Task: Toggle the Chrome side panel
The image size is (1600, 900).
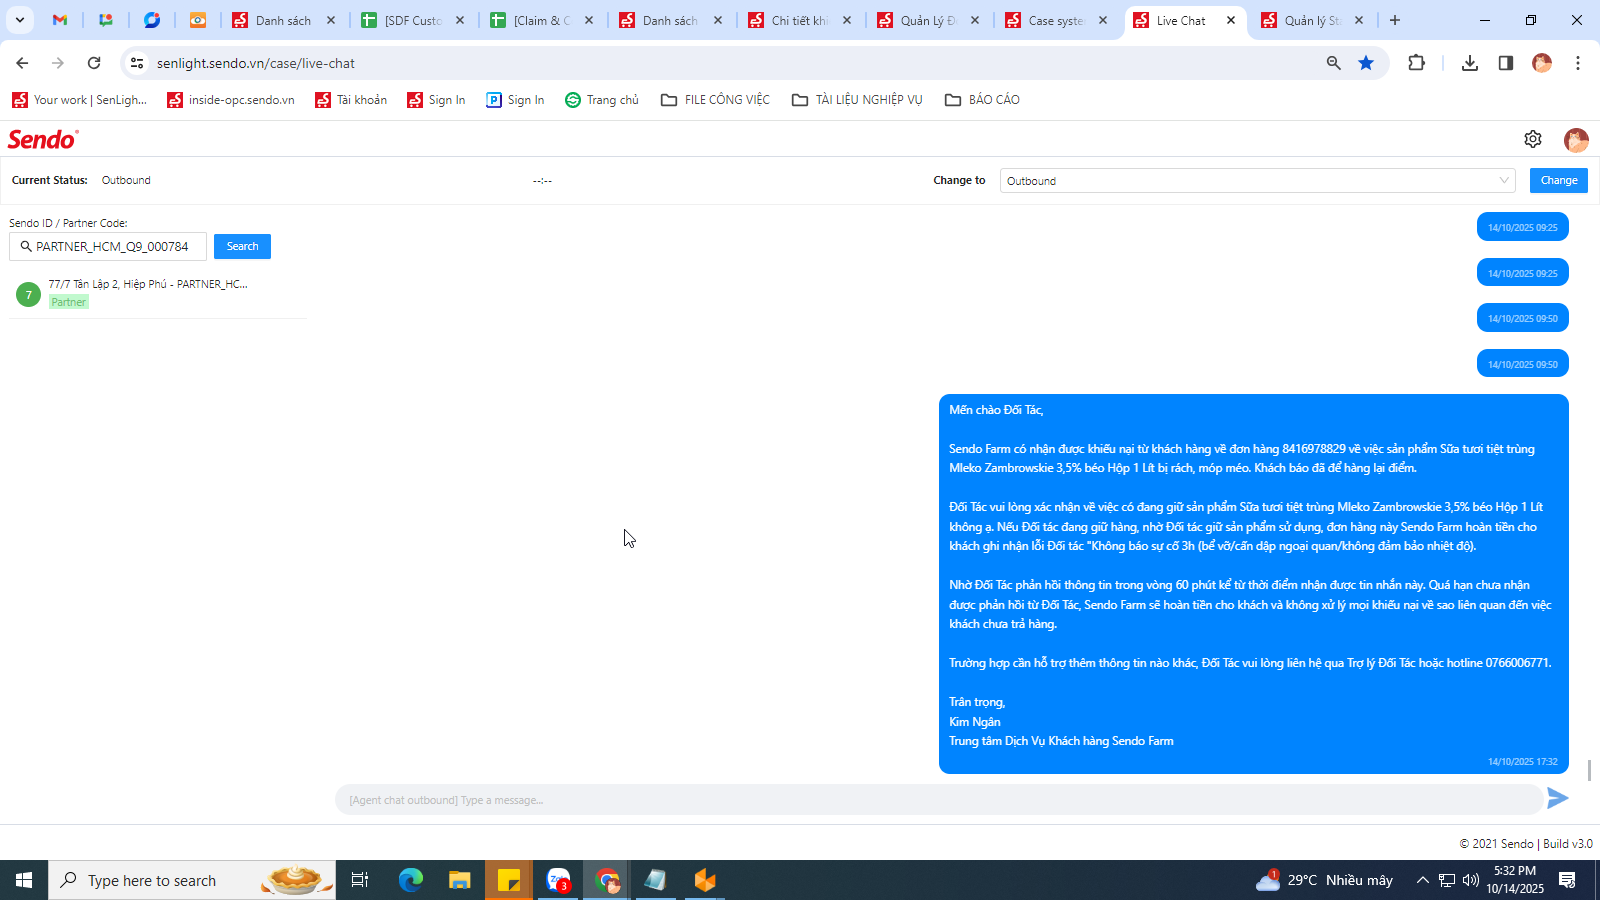Action: click(1506, 63)
